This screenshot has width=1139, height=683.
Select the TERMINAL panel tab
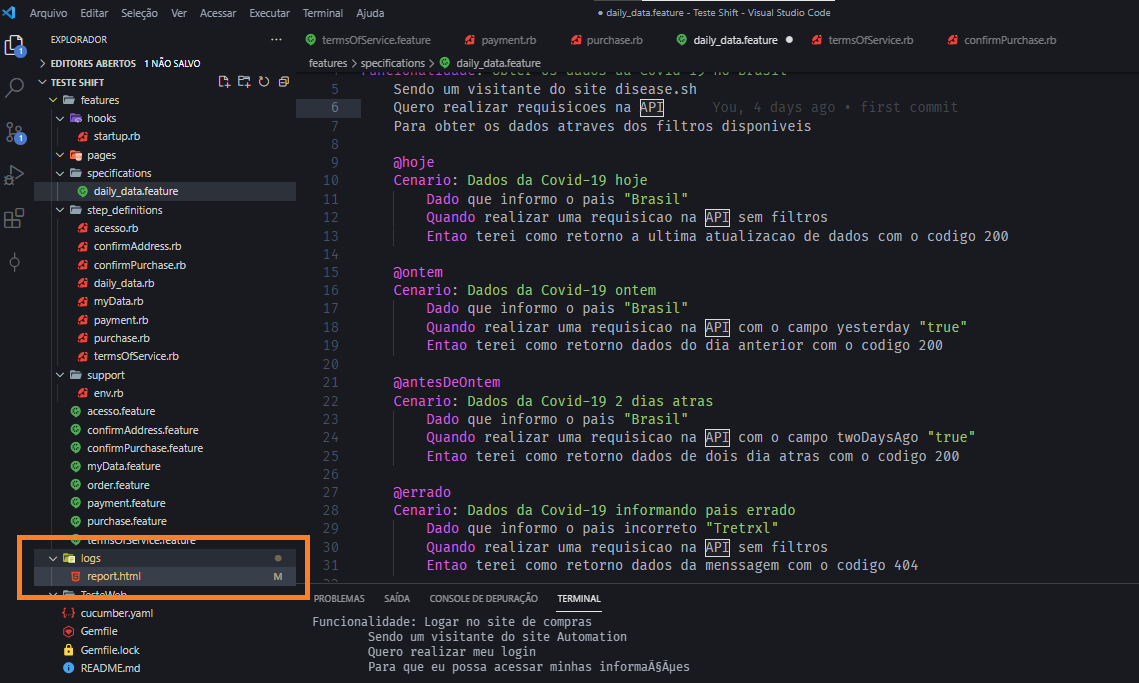[x=579, y=599]
